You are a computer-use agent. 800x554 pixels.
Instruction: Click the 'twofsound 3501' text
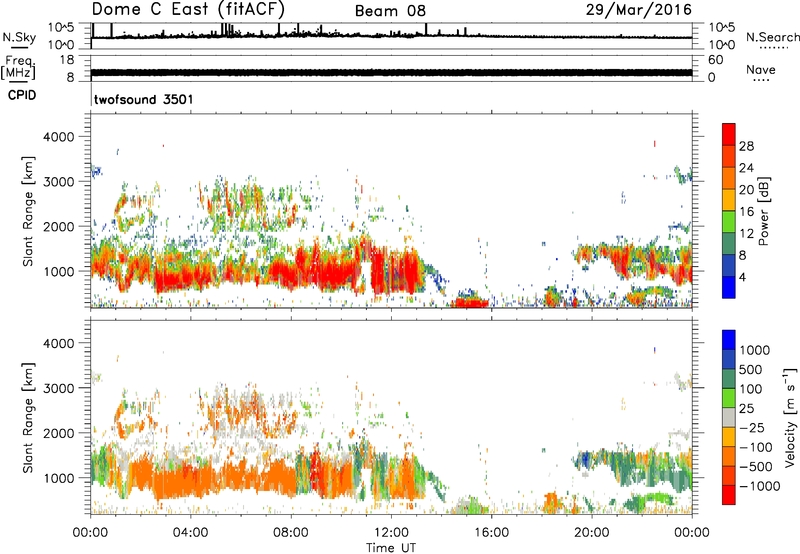pyautogui.click(x=143, y=99)
